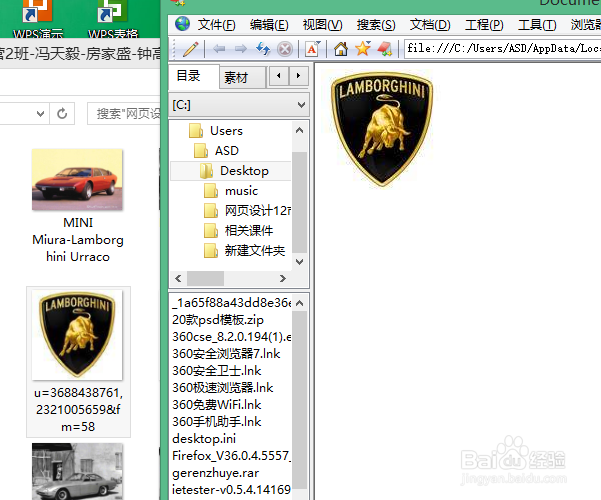This screenshot has width=601, height=500.
Task: Click the stop loading X icon
Action: click(285, 49)
